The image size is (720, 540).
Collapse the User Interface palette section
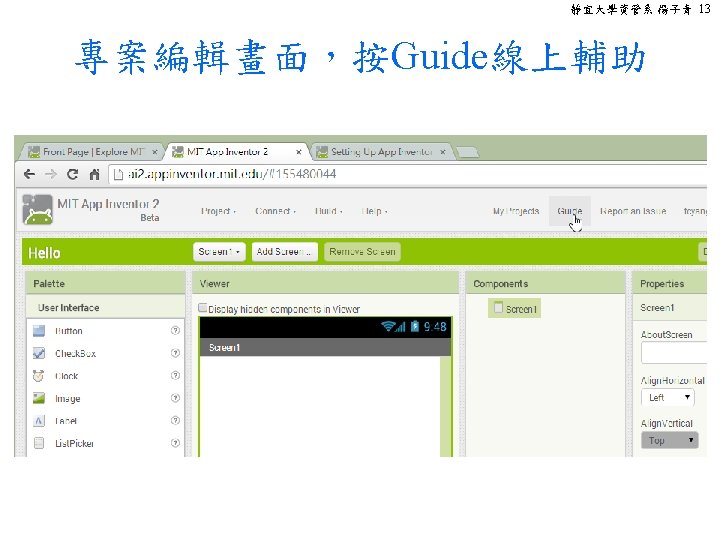[106, 308]
